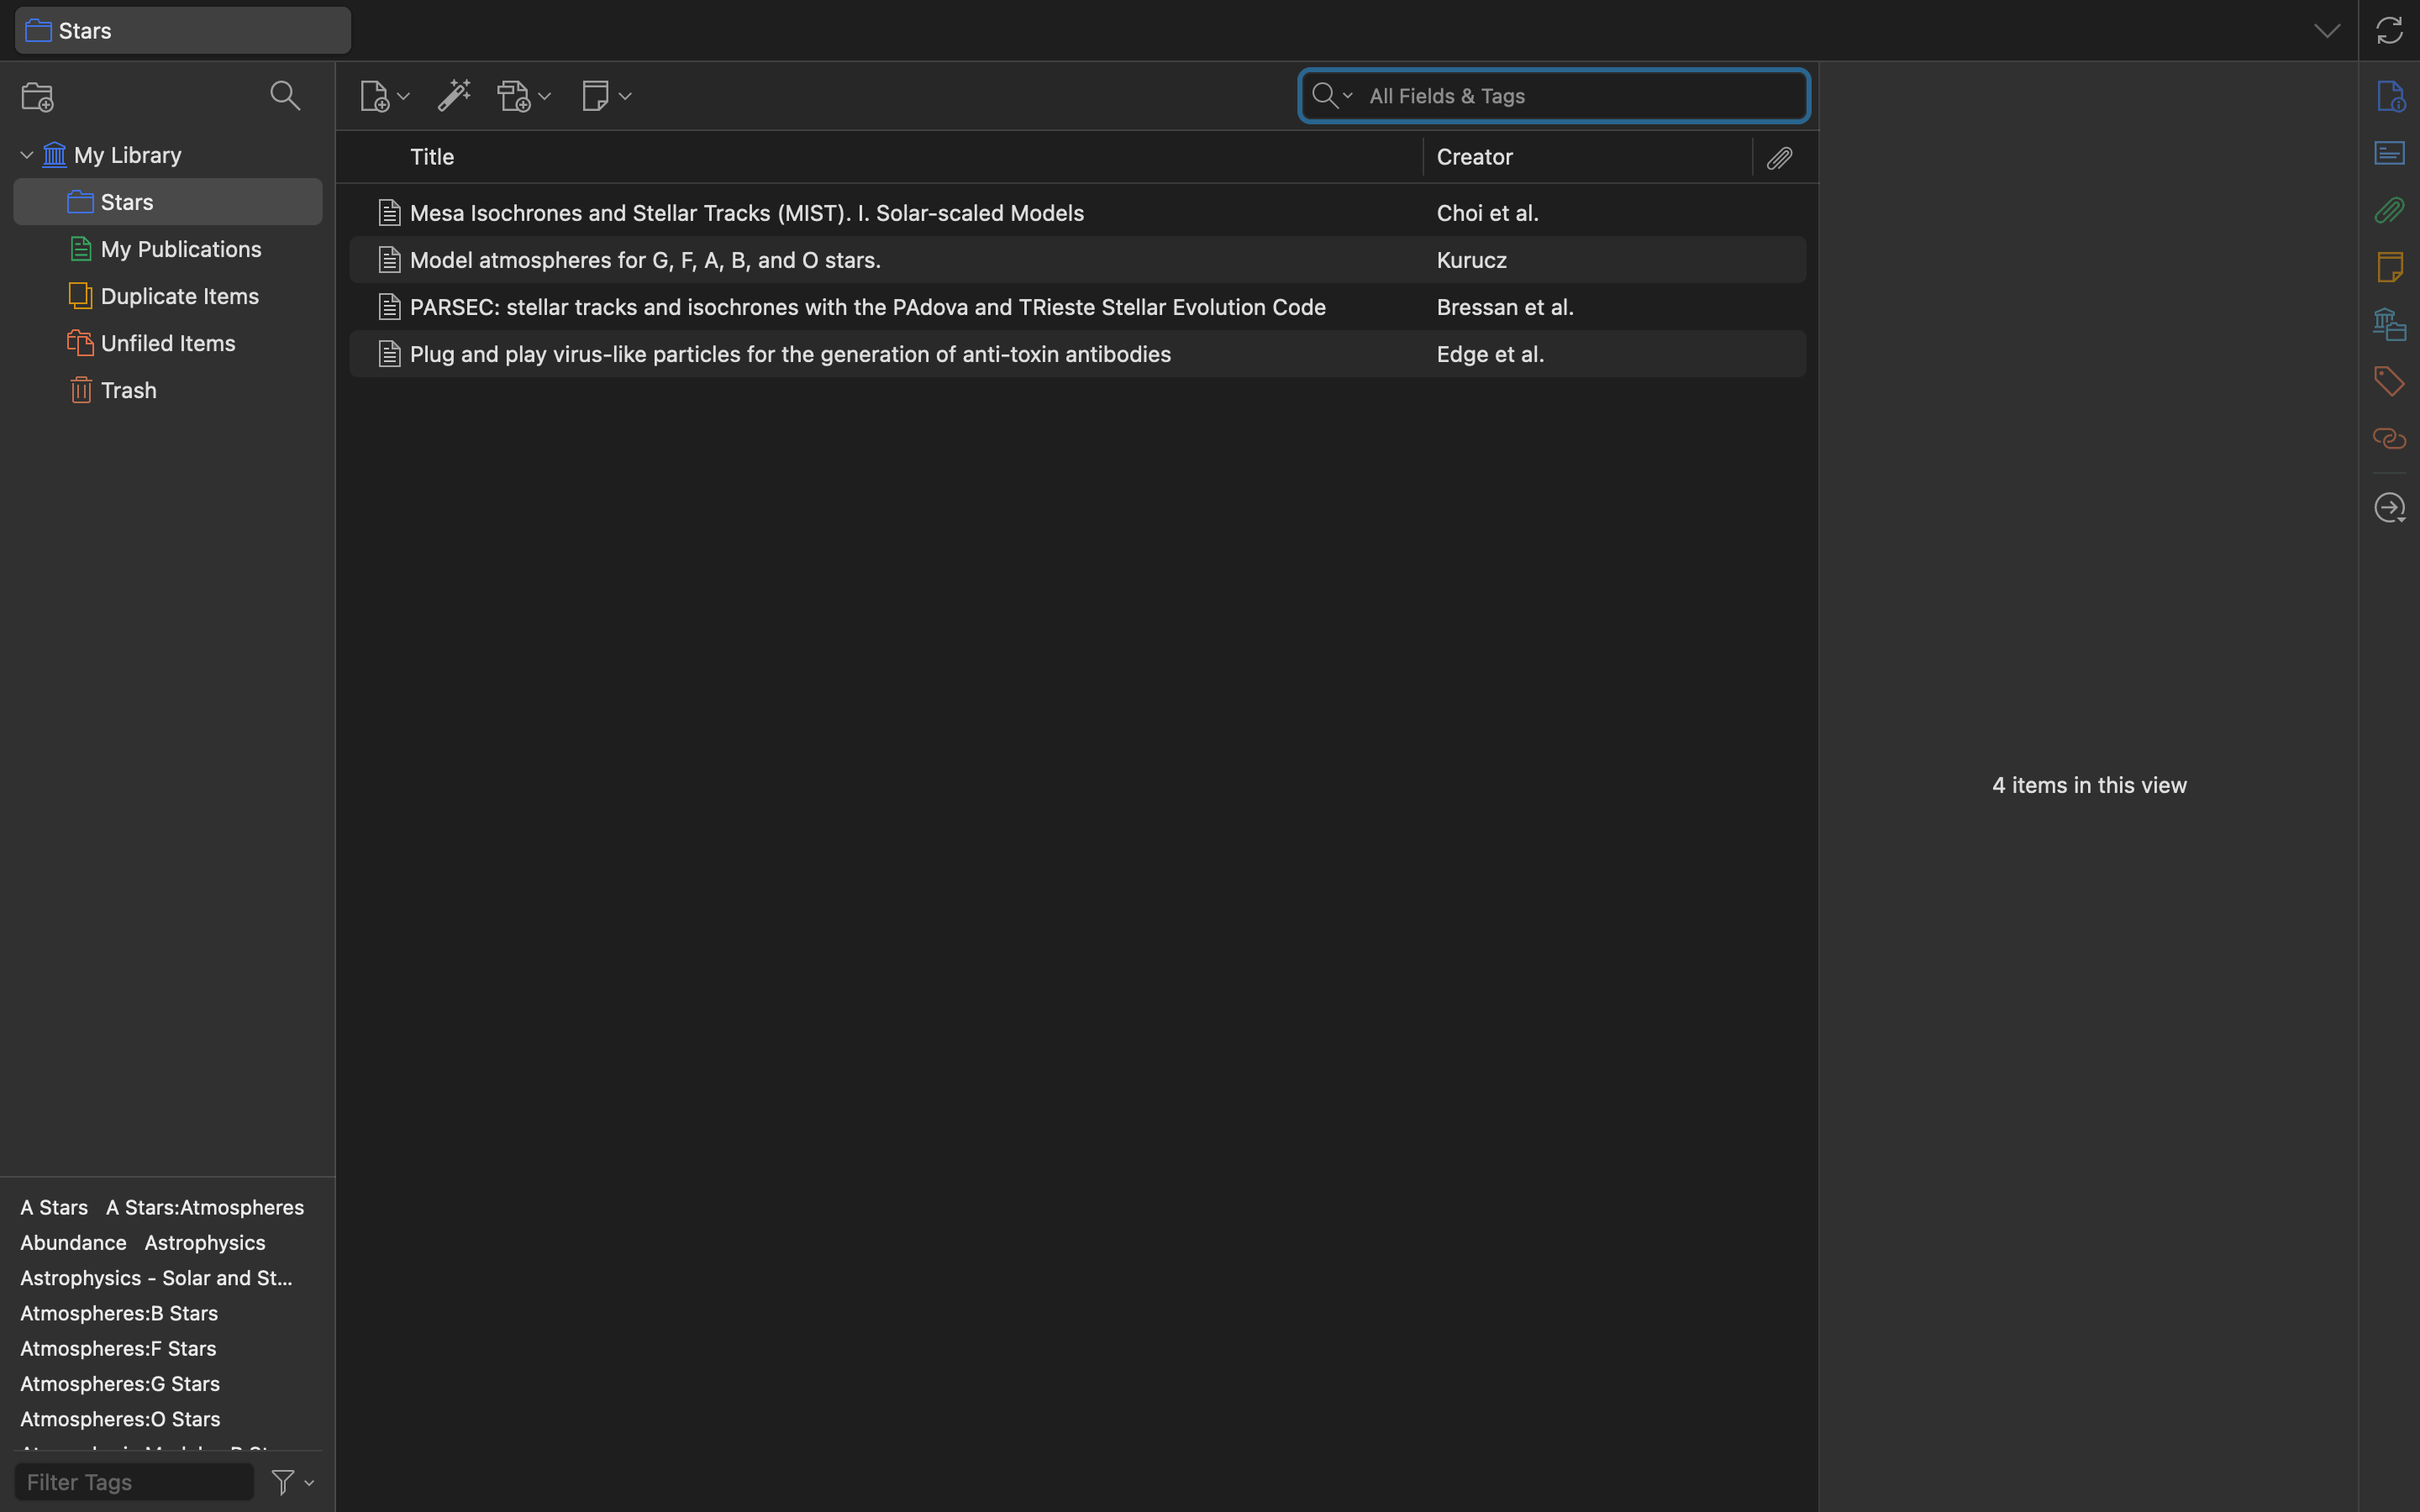2420x1512 pixels.
Task: Click the Model atmospheres item document icon
Action: [x=389, y=260]
